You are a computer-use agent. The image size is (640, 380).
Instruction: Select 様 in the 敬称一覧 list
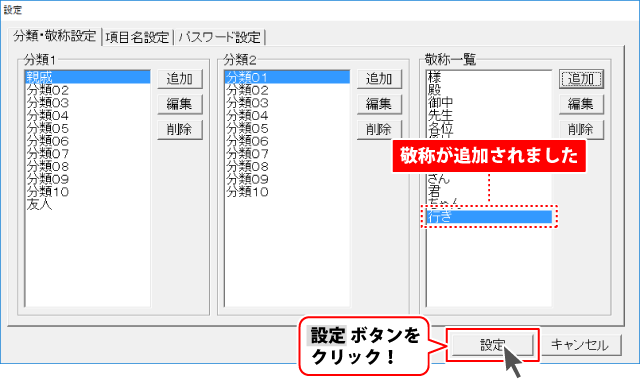(x=489, y=77)
